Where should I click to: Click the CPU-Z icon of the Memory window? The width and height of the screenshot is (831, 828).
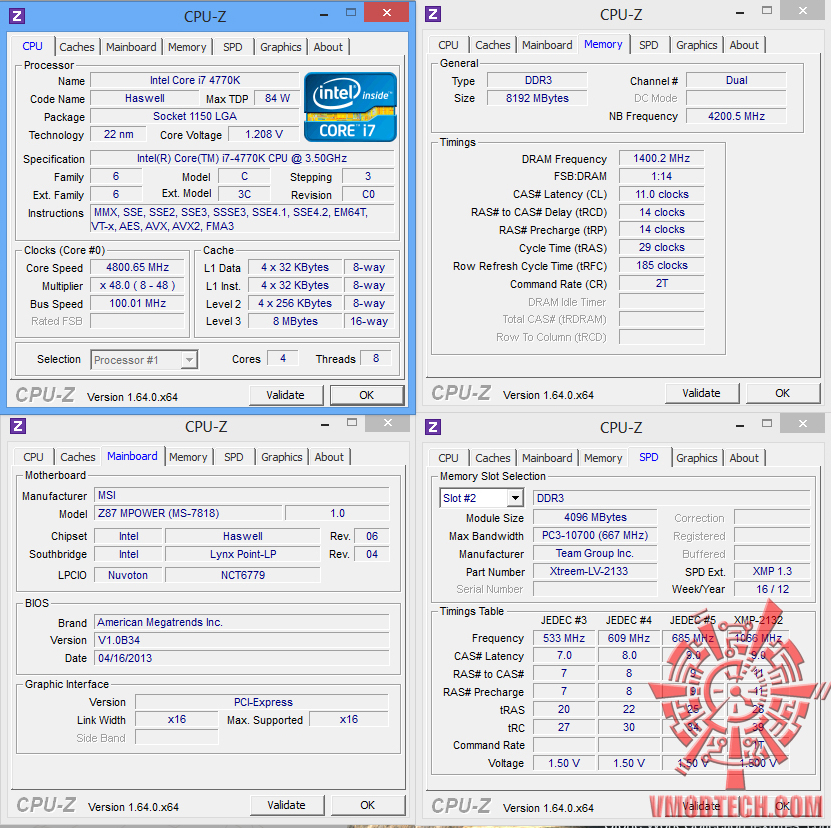tap(433, 14)
